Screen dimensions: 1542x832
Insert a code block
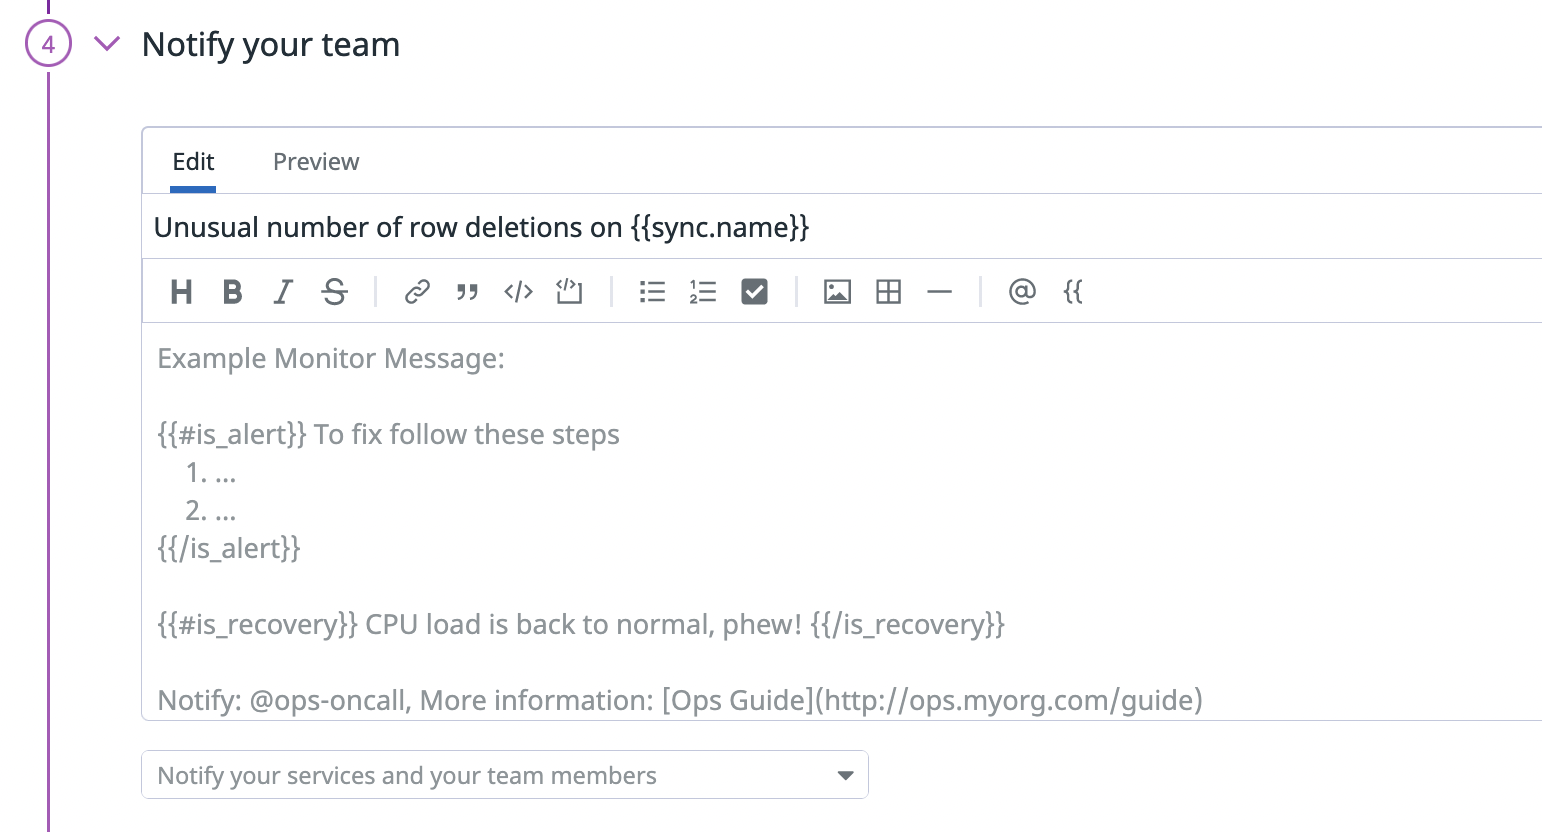pyautogui.click(x=569, y=292)
